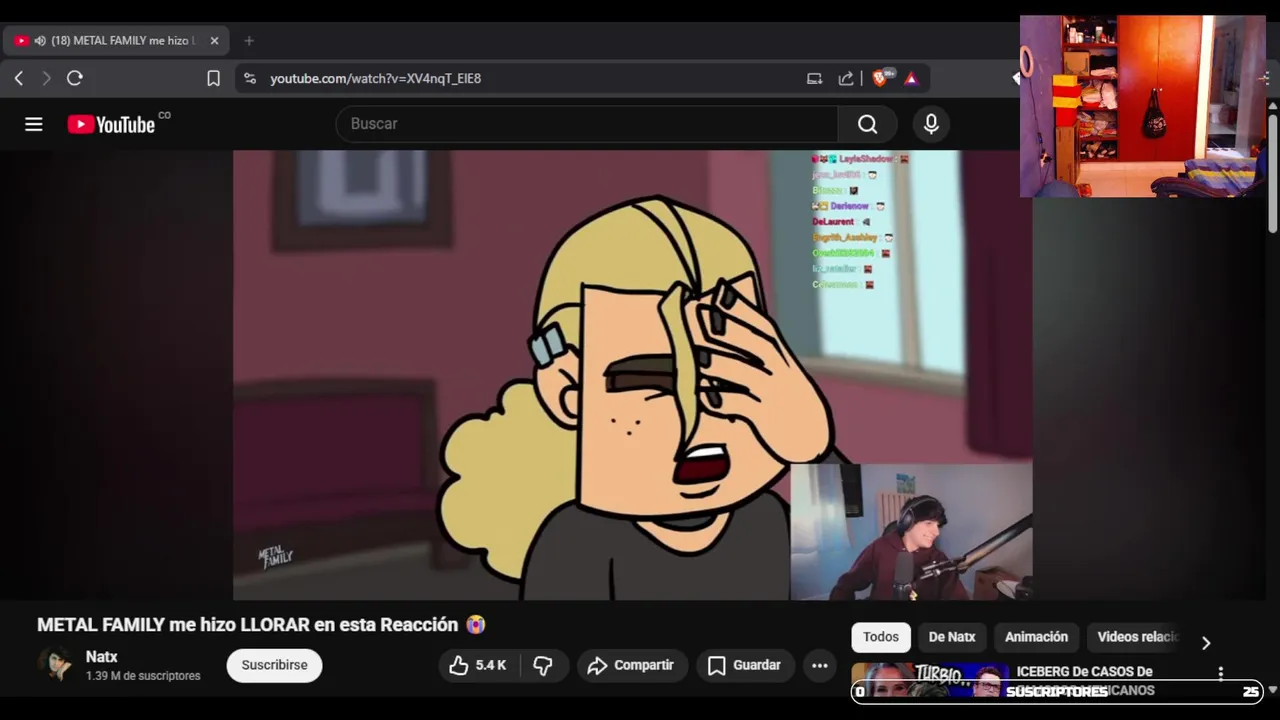Click the Compartir share button
The width and height of the screenshot is (1280, 720).
click(631, 665)
